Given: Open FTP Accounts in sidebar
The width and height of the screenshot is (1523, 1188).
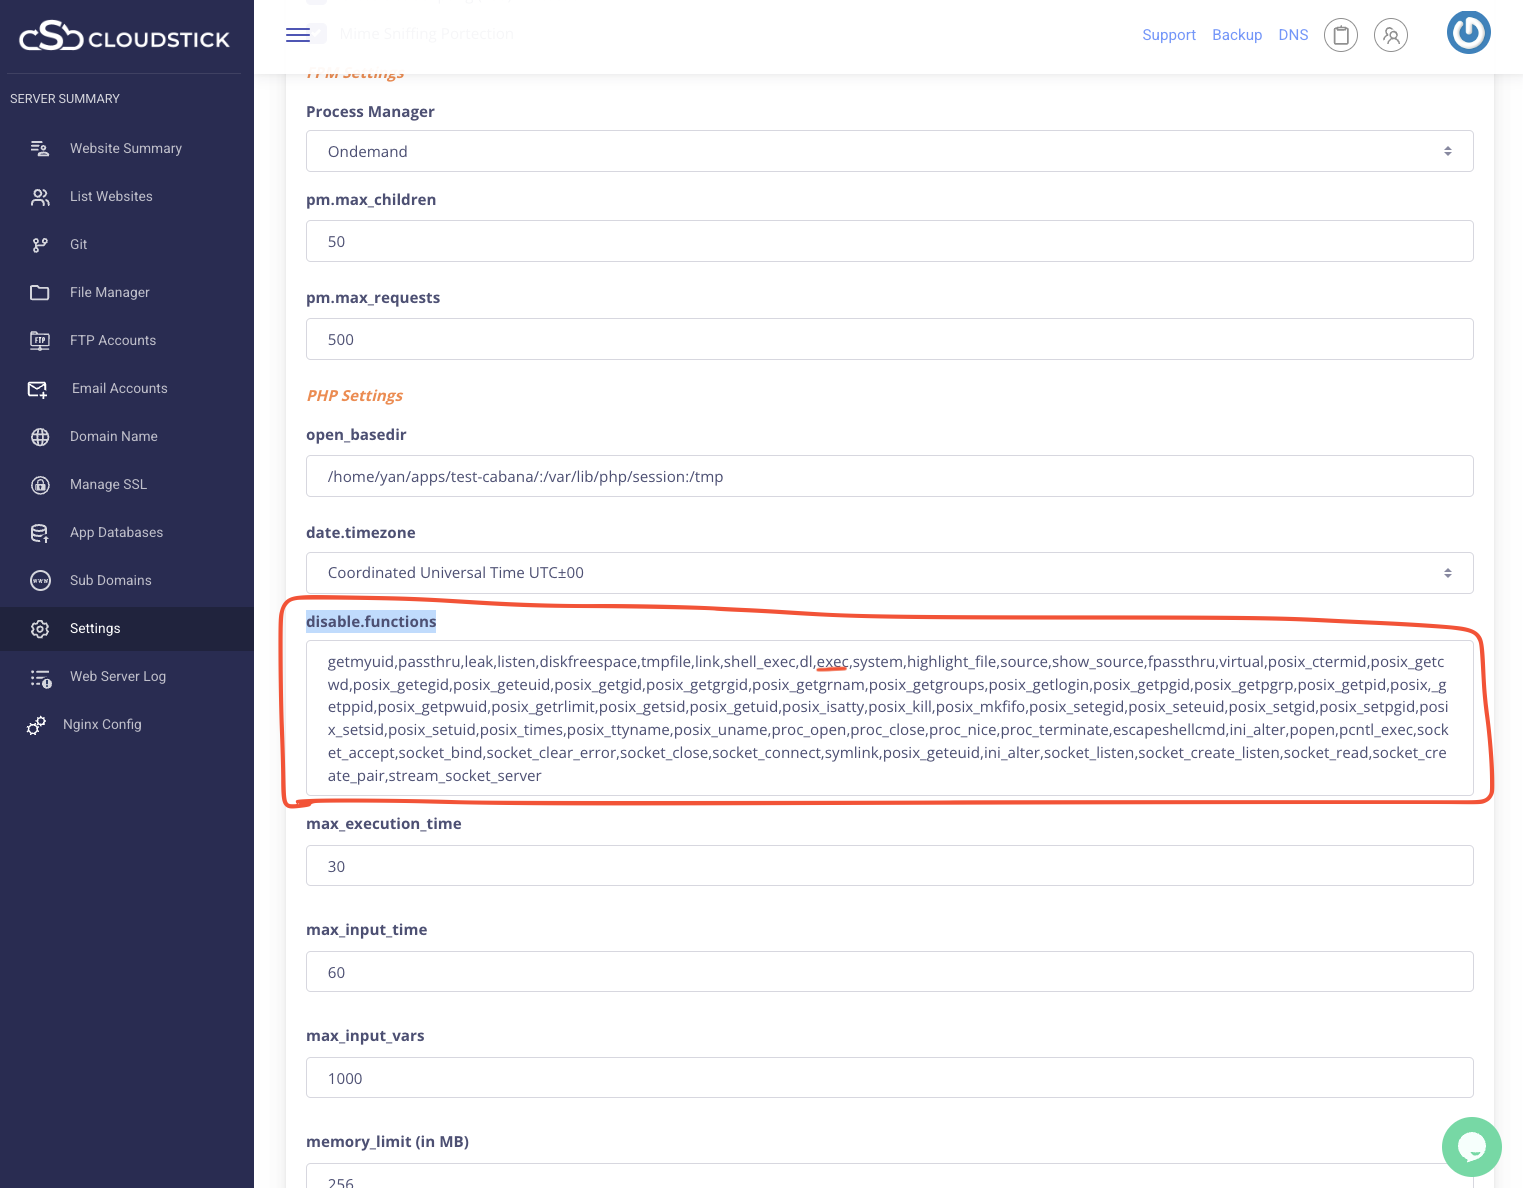Looking at the screenshot, I should [x=112, y=341].
